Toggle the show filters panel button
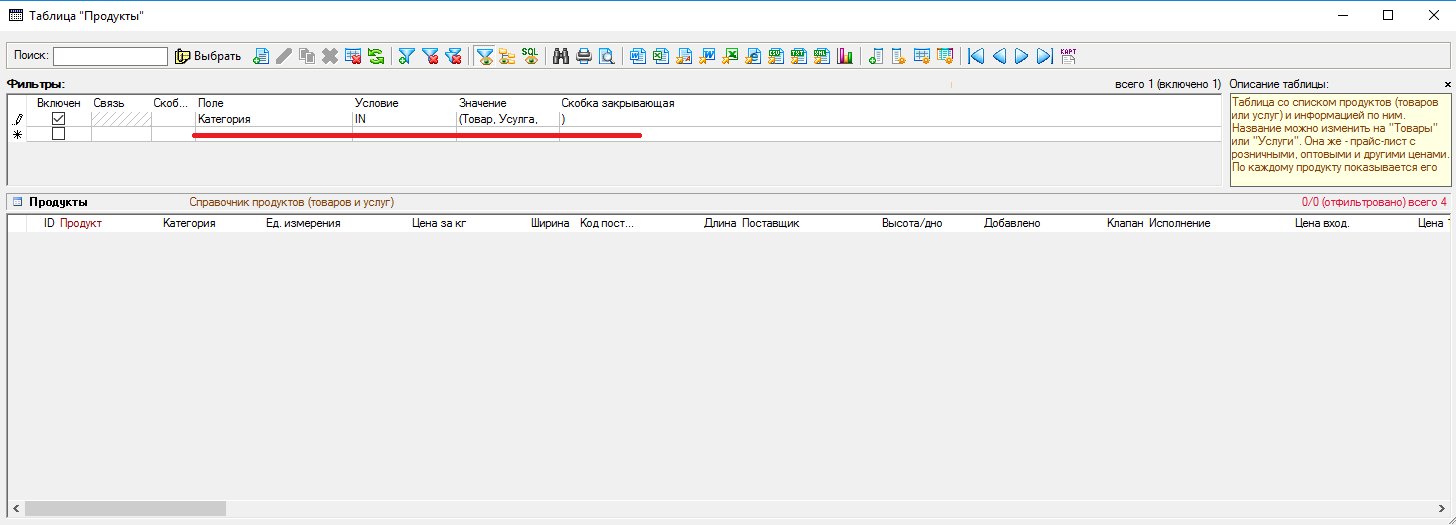The image size is (1456, 525). point(484,56)
